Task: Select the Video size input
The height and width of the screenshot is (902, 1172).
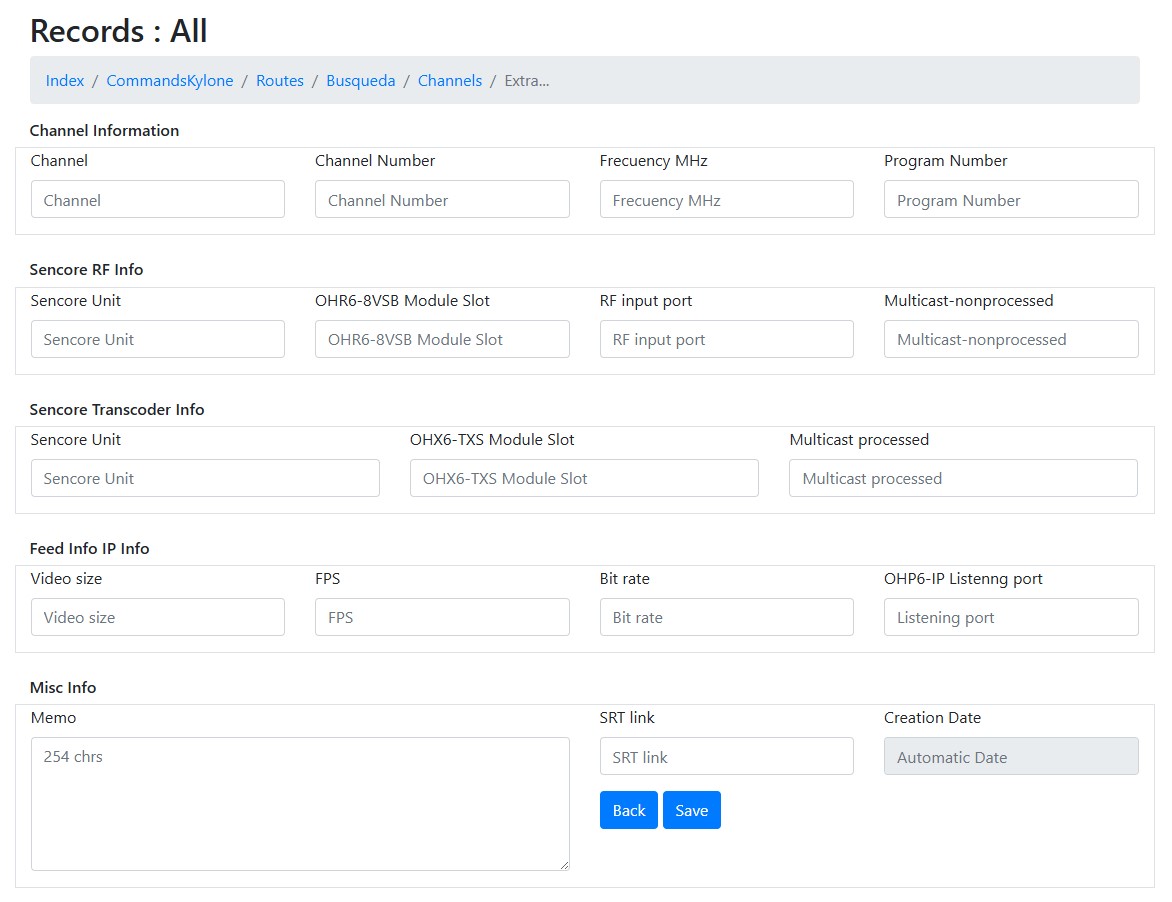Action: click(x=158, y=618)
